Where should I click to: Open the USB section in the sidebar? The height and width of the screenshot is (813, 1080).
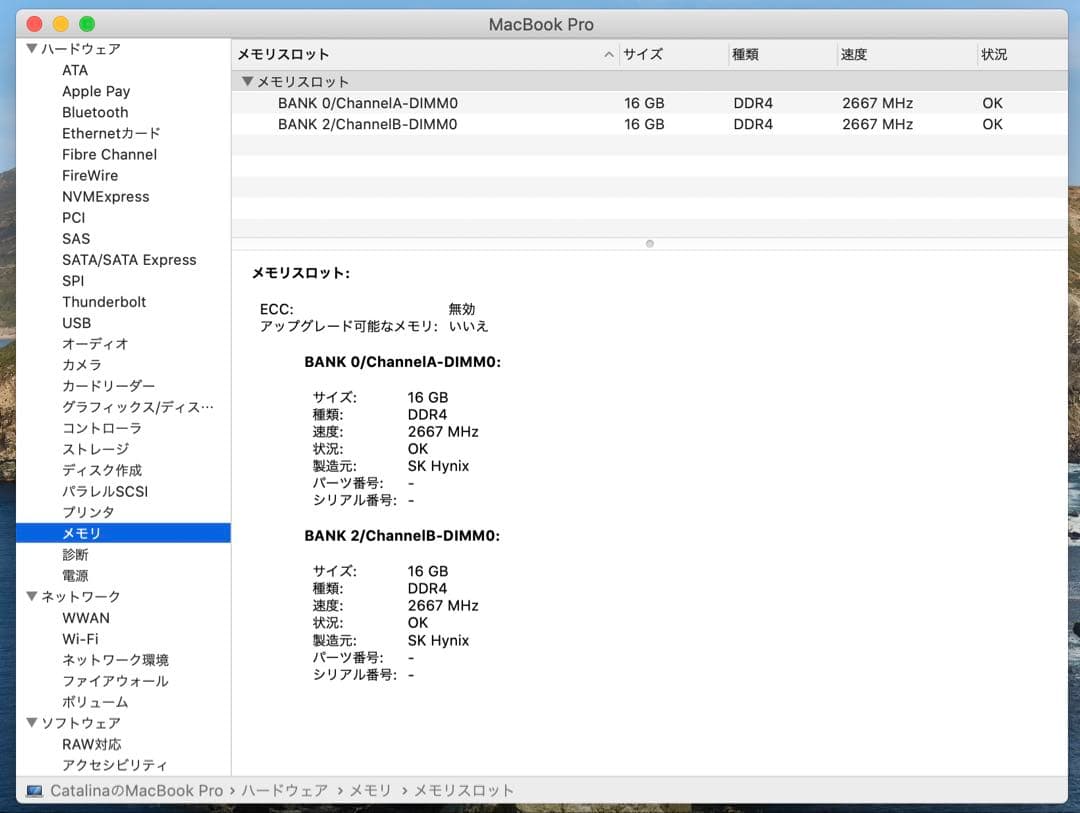pos(77,323)
